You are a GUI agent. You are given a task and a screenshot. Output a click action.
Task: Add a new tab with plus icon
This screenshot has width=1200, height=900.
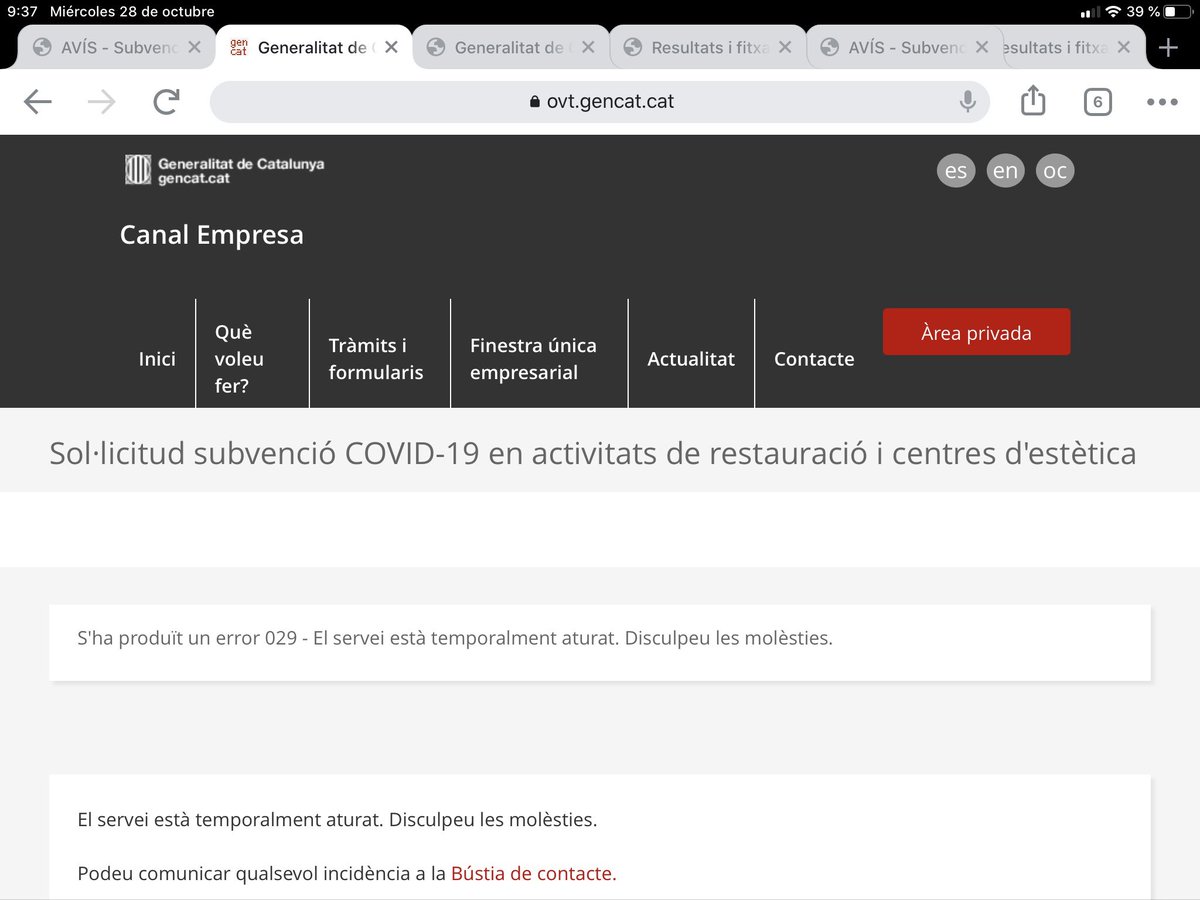[x=1167, y=47]
